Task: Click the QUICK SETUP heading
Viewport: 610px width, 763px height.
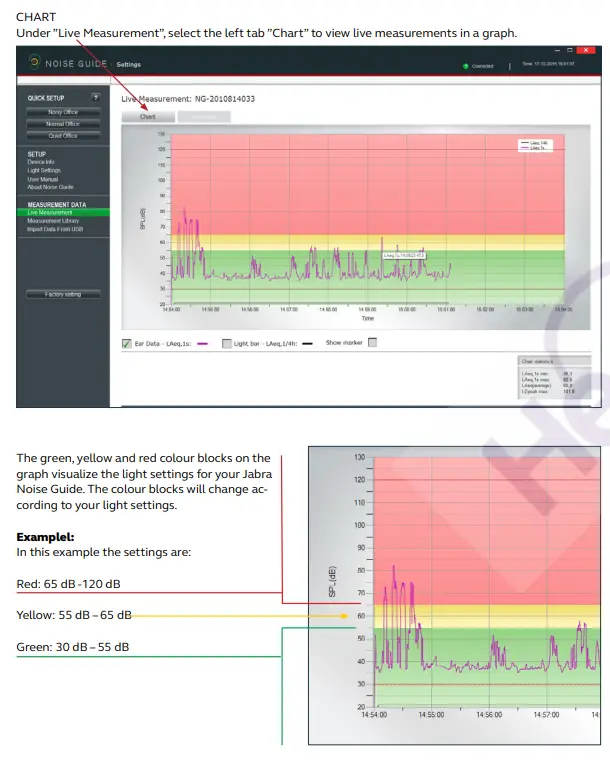Action: coord(46,98)
